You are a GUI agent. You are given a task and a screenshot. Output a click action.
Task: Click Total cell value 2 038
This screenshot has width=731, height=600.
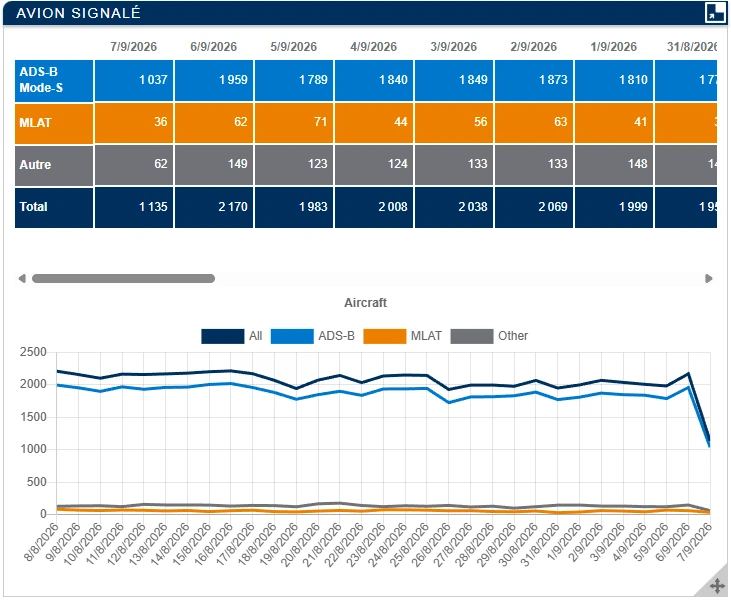[x=454, y=207]
